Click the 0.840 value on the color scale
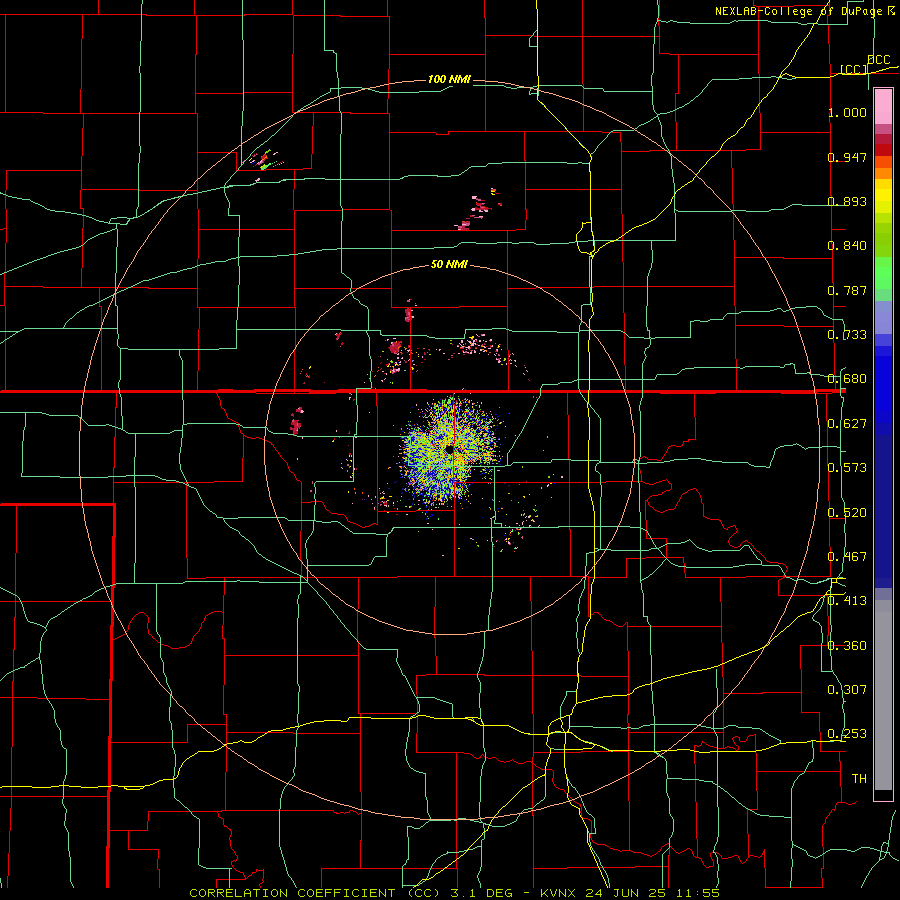 [x=847, y=246]
